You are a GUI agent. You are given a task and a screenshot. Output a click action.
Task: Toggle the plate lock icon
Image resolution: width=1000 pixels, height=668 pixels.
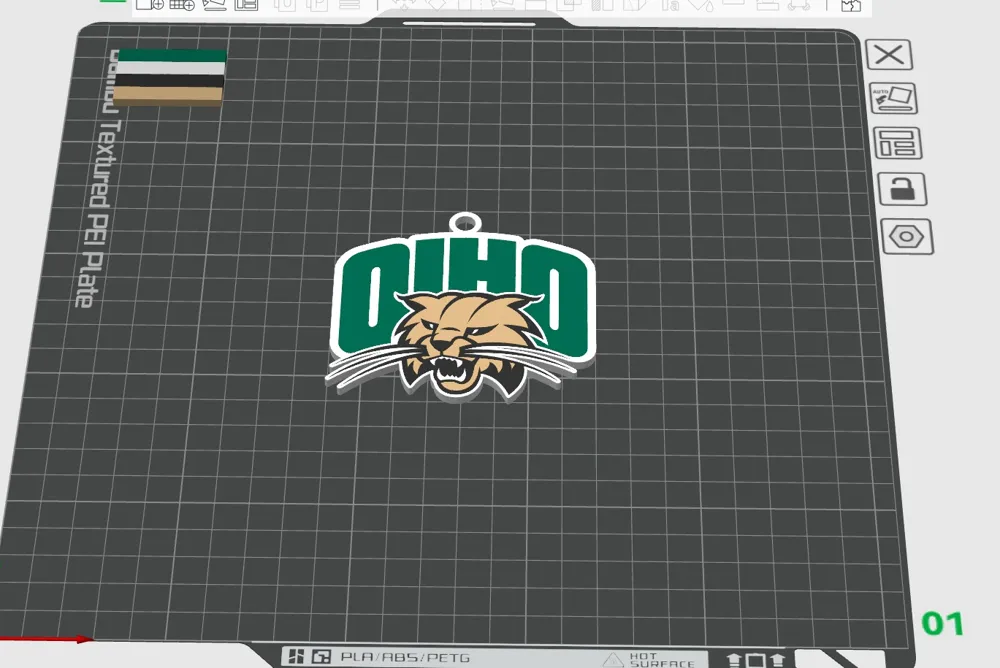pyautogui.click(x=902, y=189)
